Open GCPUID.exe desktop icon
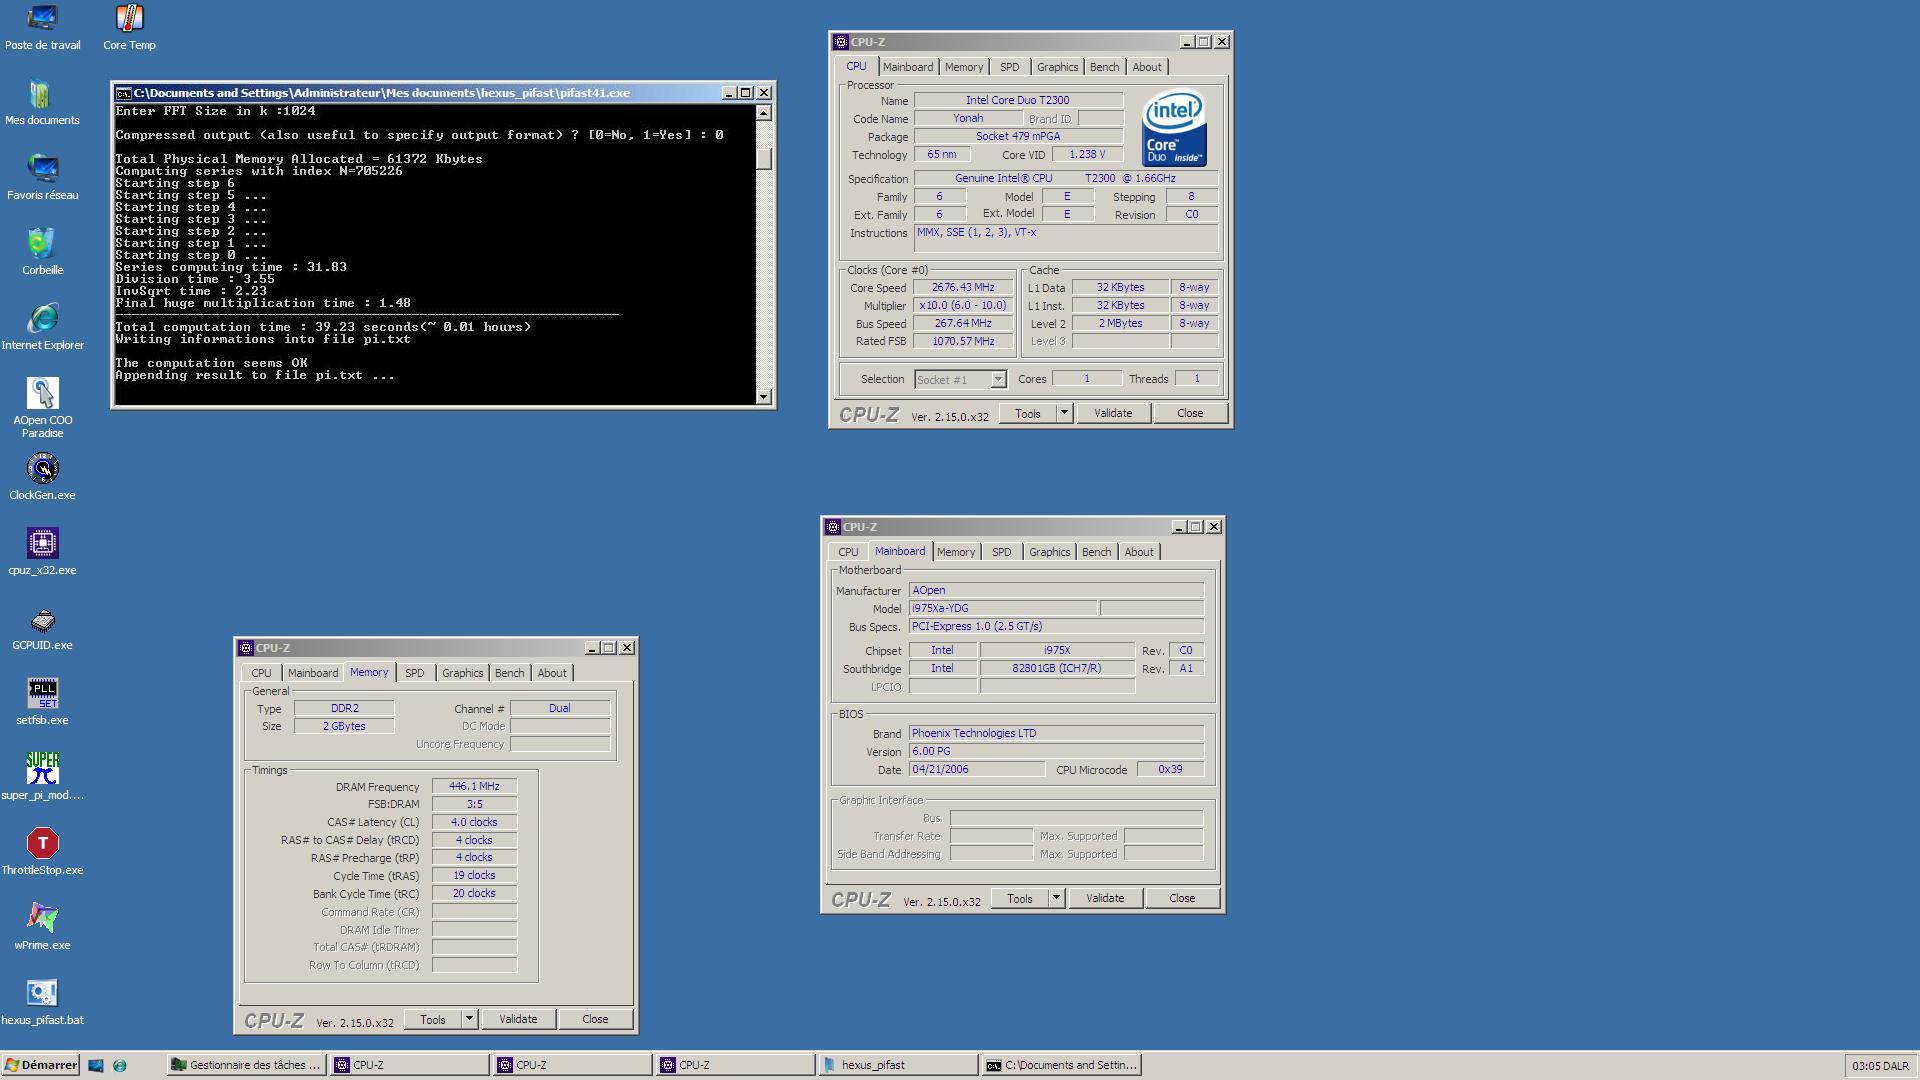The height and width of the screenshot is (1080, 1920). click(x=42, y=628)
